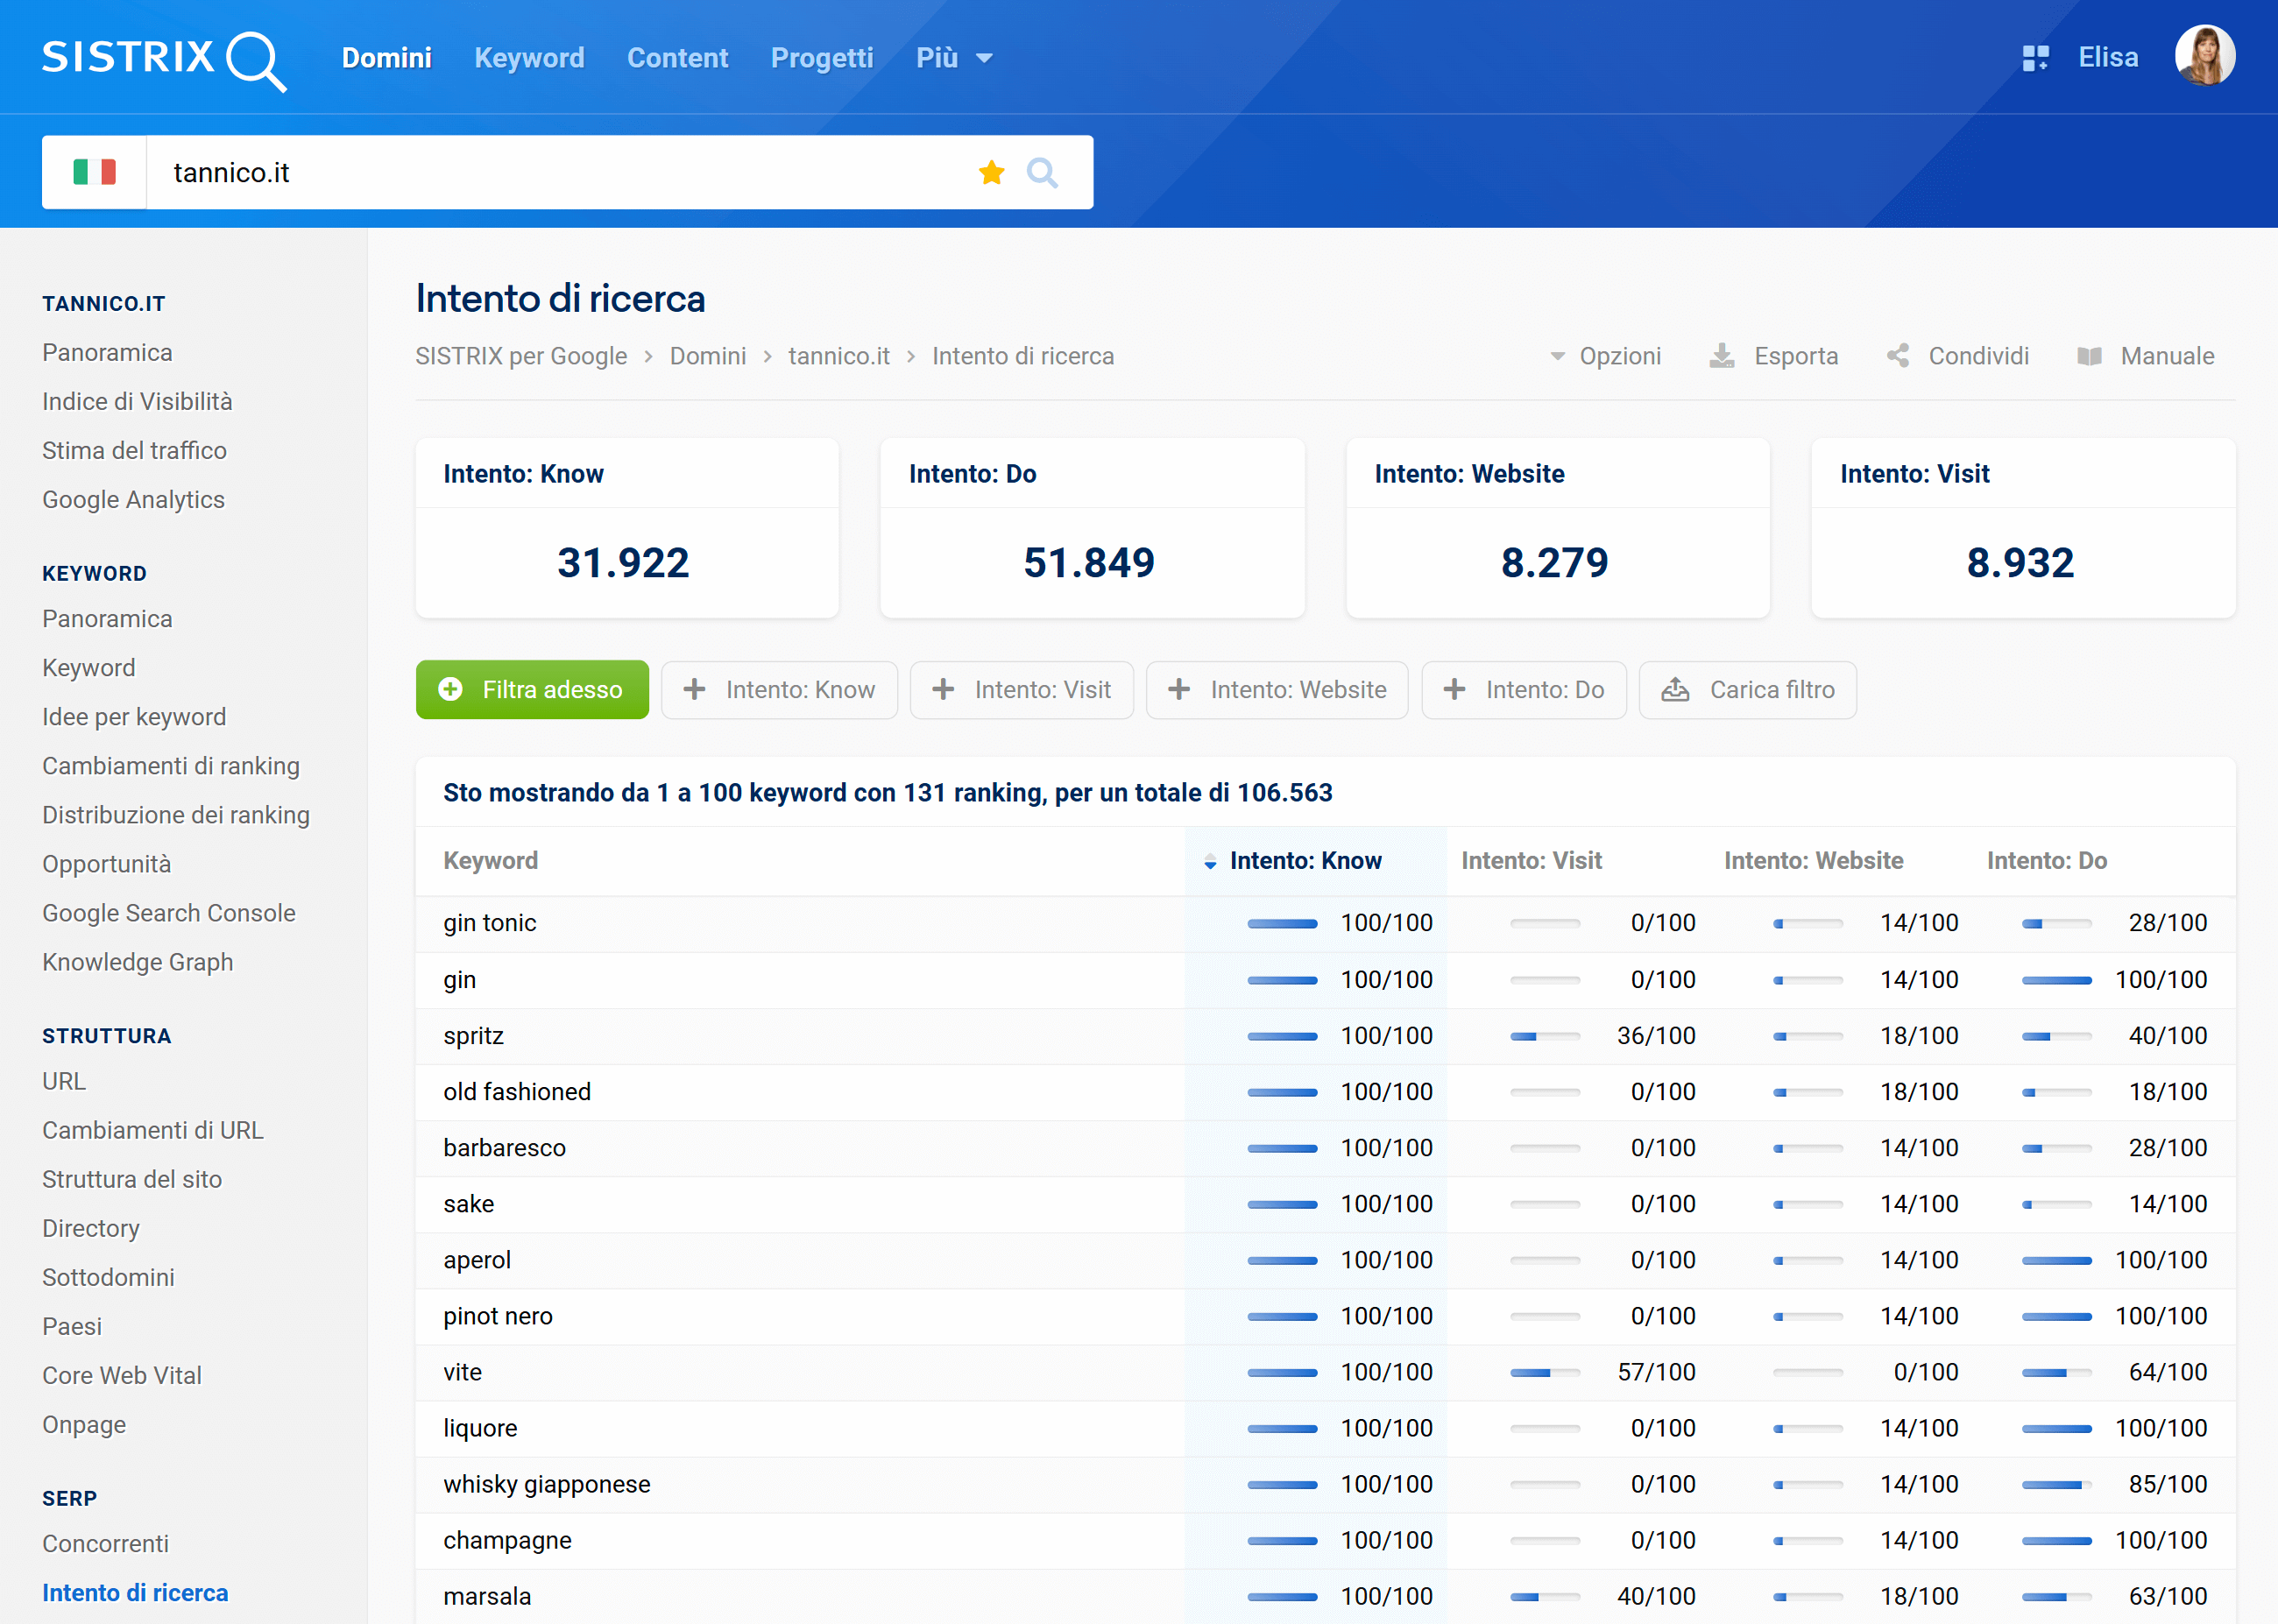Open the Progetti top menu
The width and height of the screenshot is (2278, 1624).
(821, 58)
